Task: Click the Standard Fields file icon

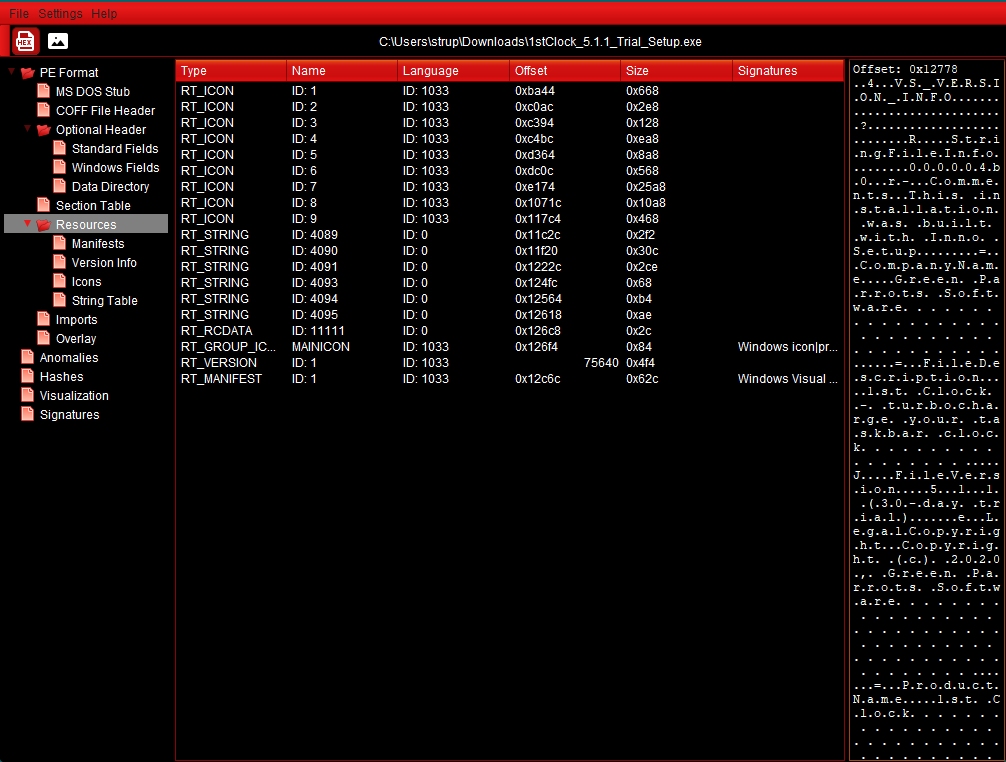Action: [x=60, y=148]
